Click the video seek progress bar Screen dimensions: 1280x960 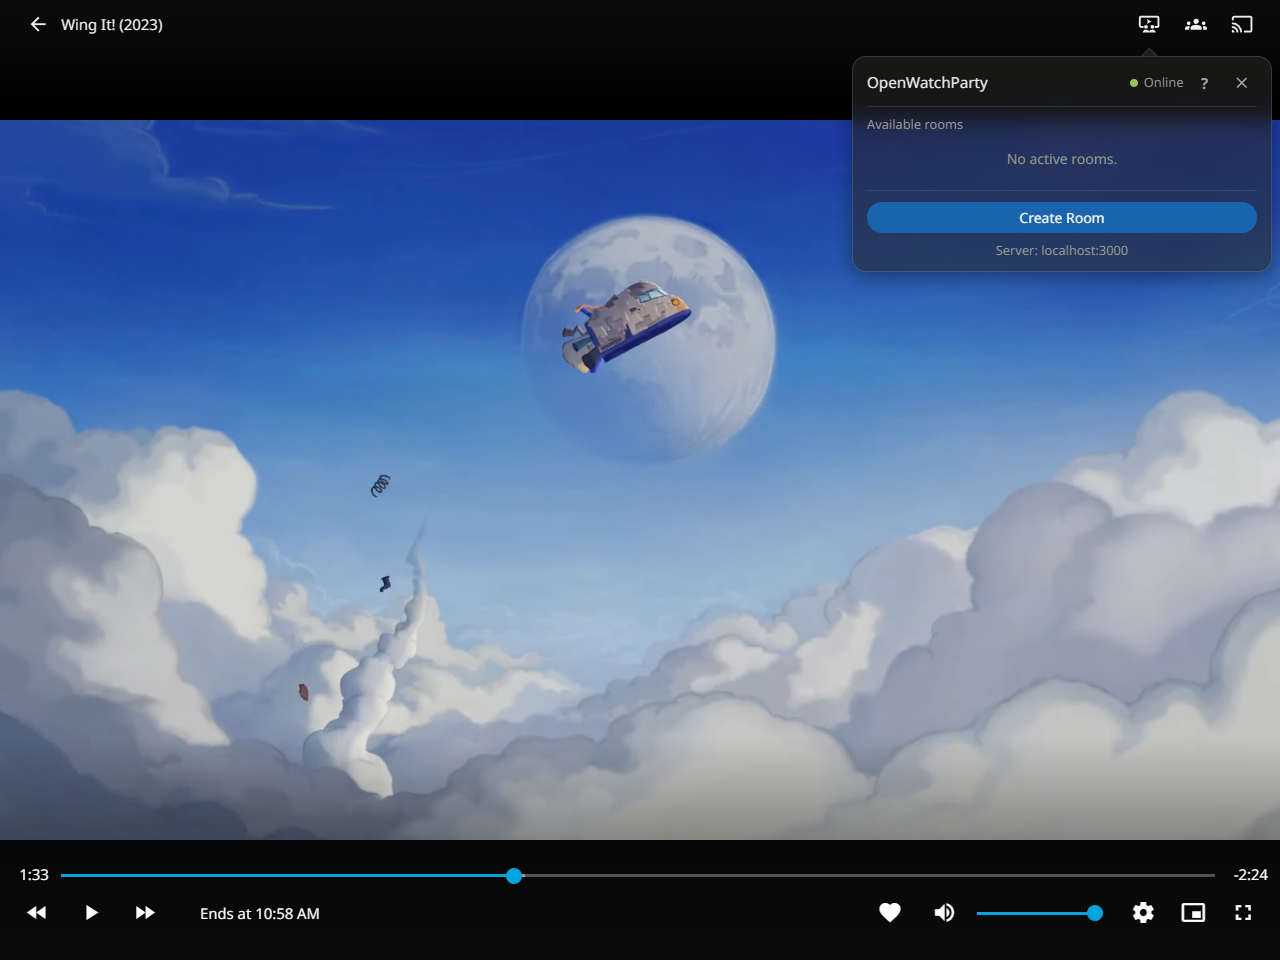(x=638, y=875)
